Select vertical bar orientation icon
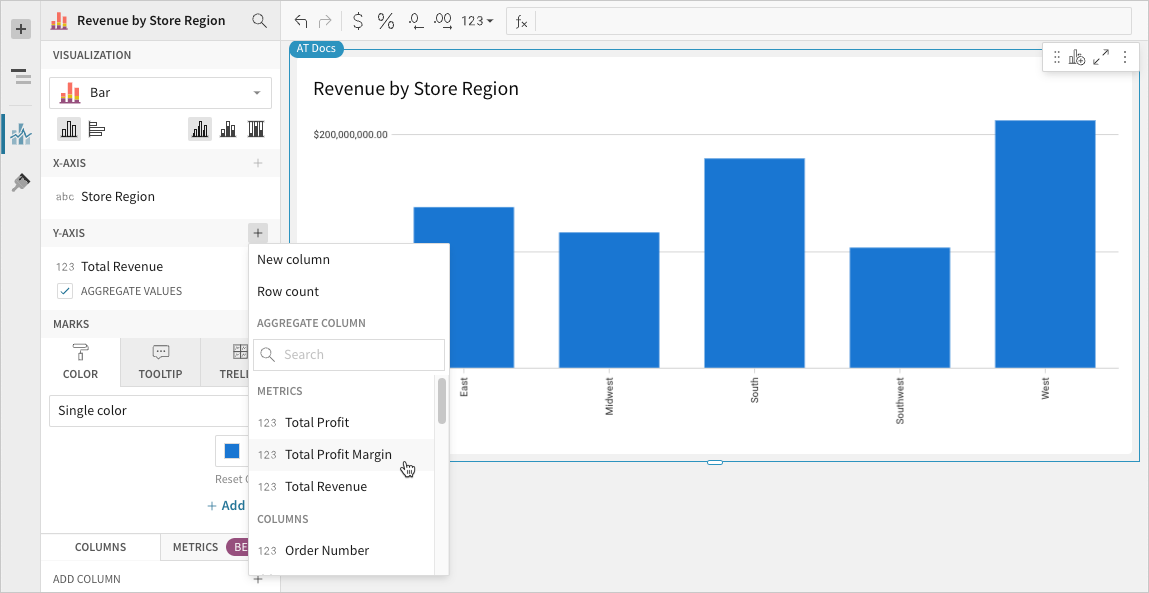 pos(69,130)
